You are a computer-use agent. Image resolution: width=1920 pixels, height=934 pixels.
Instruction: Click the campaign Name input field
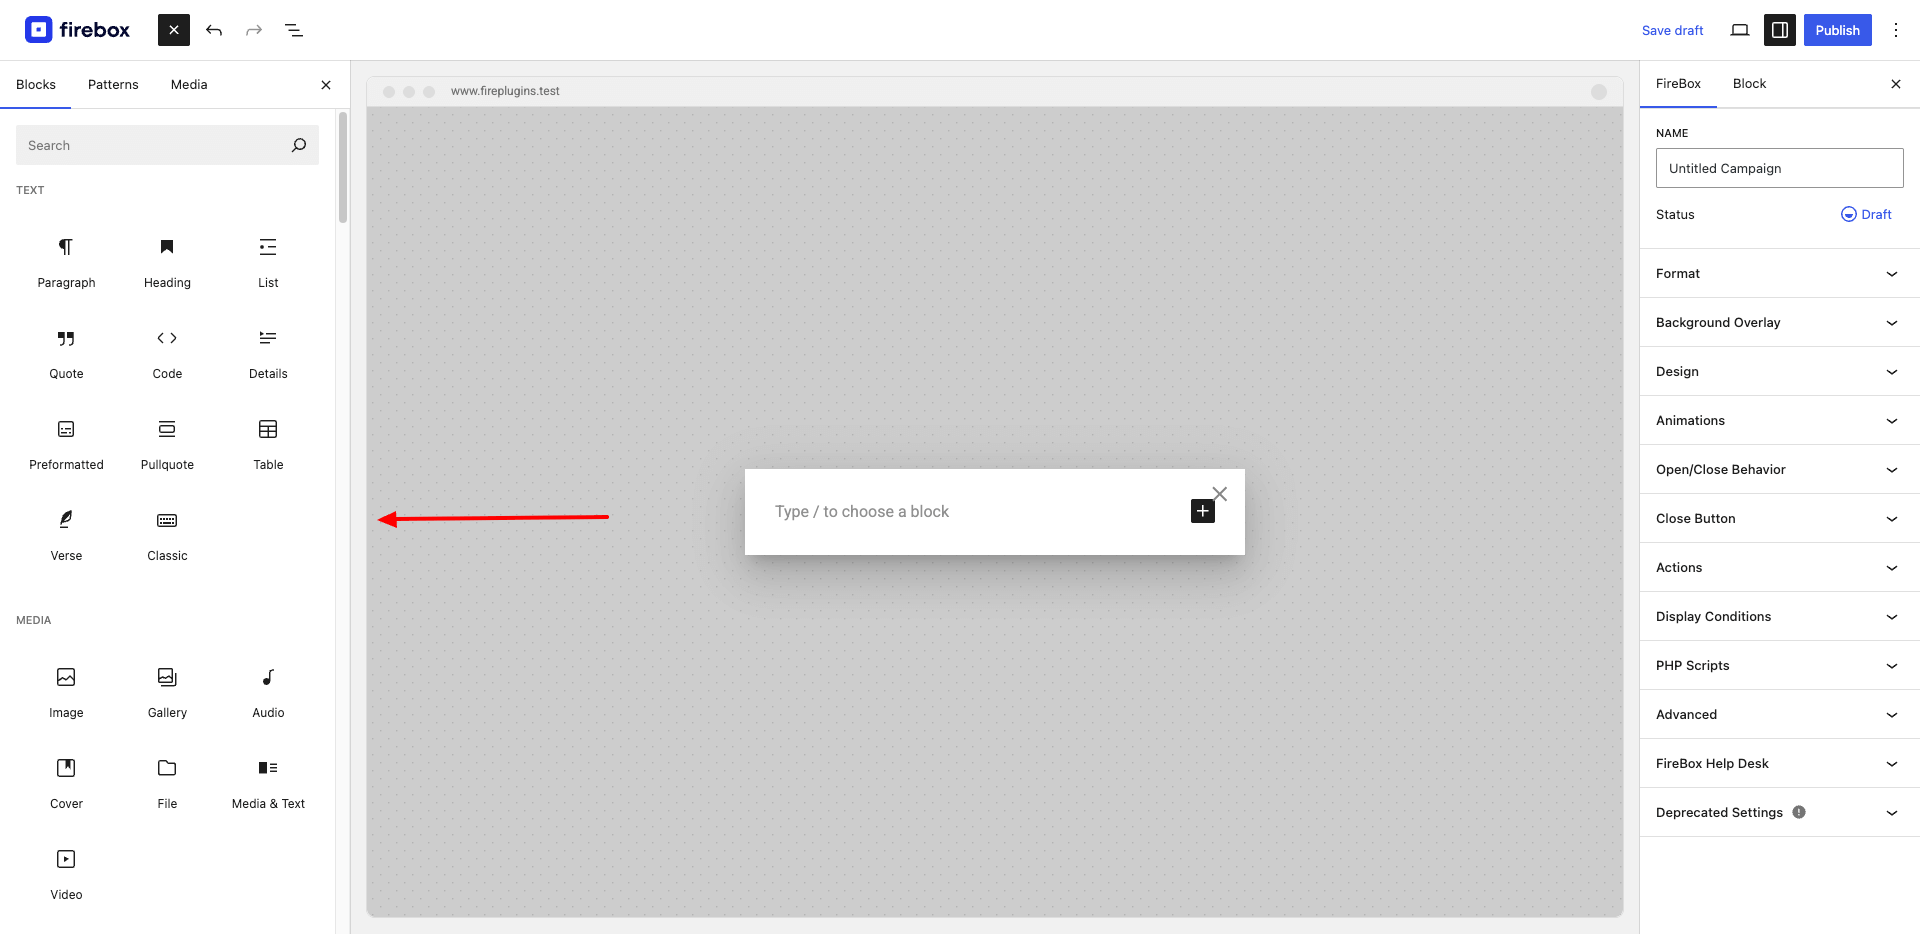pyautogui.click(x=1779, y=168)
